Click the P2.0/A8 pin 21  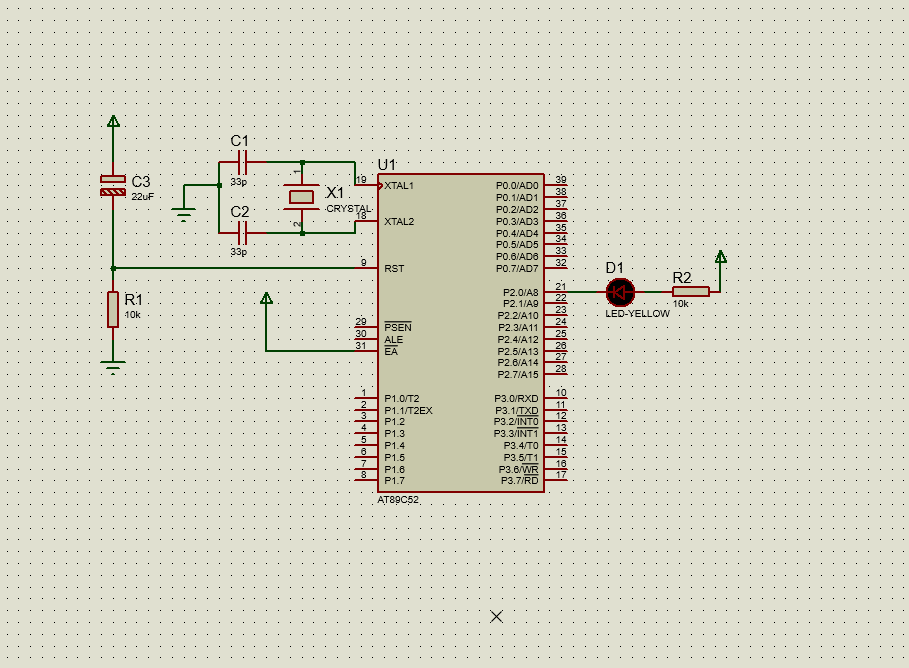(x=555, y=292)
